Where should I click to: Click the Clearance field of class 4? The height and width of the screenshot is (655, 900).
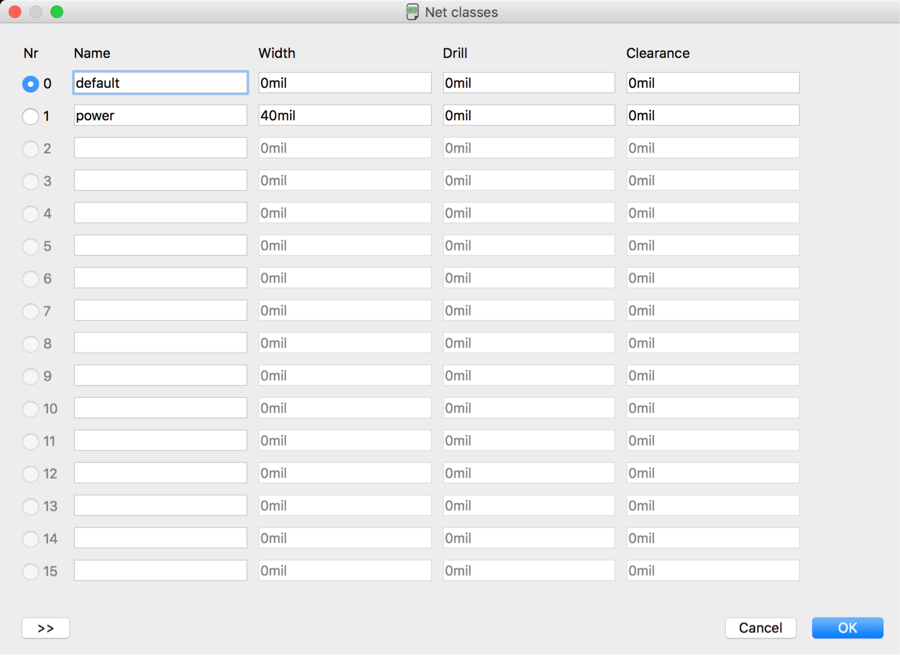click(x=713, y=213)
